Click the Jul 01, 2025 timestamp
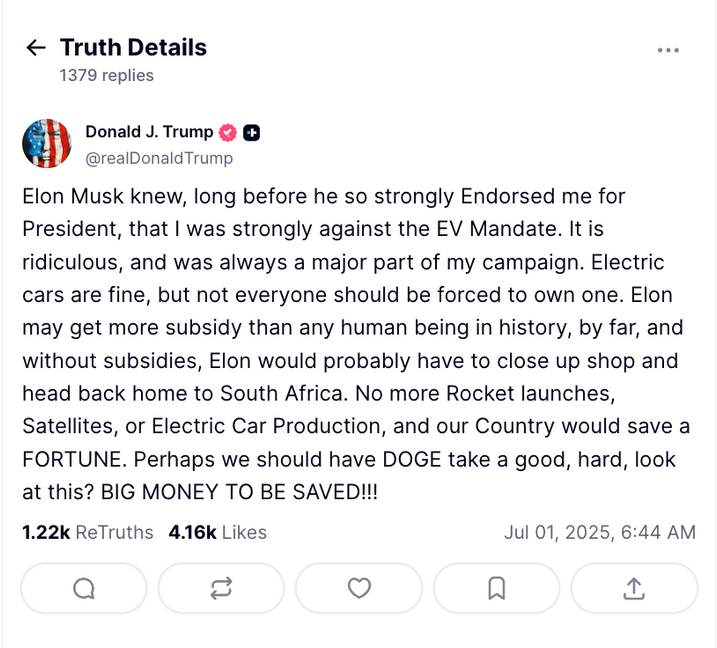The image size is (717, 648). [599, 532]
